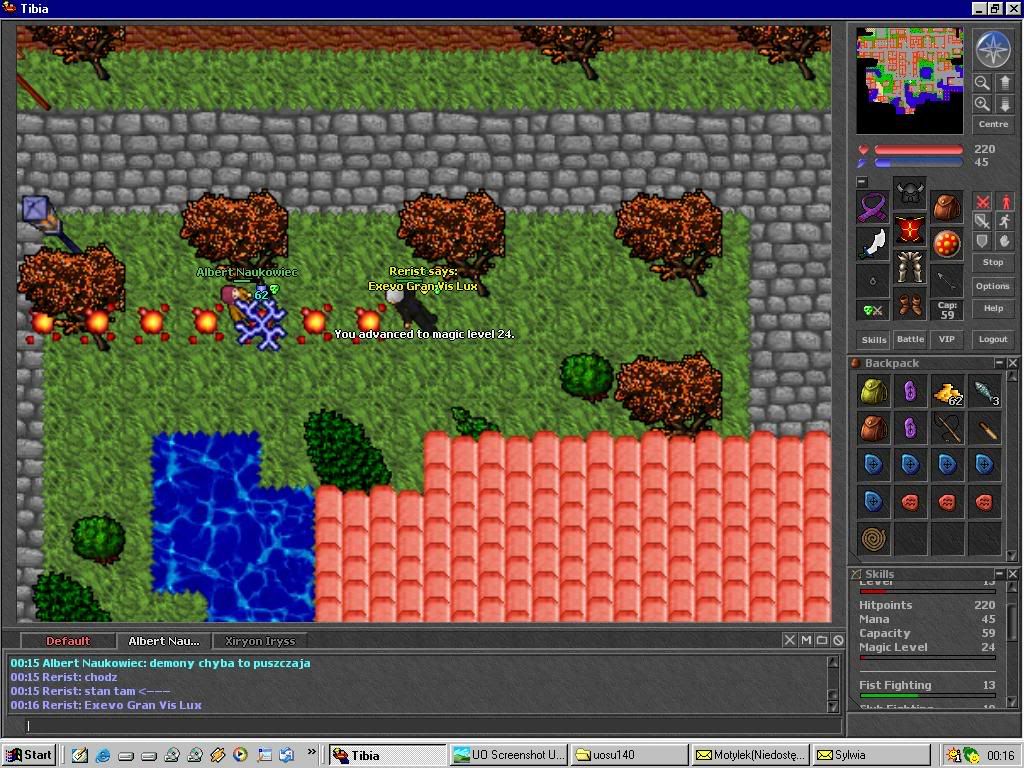Viewport: 1024px width, 768px height.
Task: Click the compass rose map navigator
Action: [x=993, y=49]
